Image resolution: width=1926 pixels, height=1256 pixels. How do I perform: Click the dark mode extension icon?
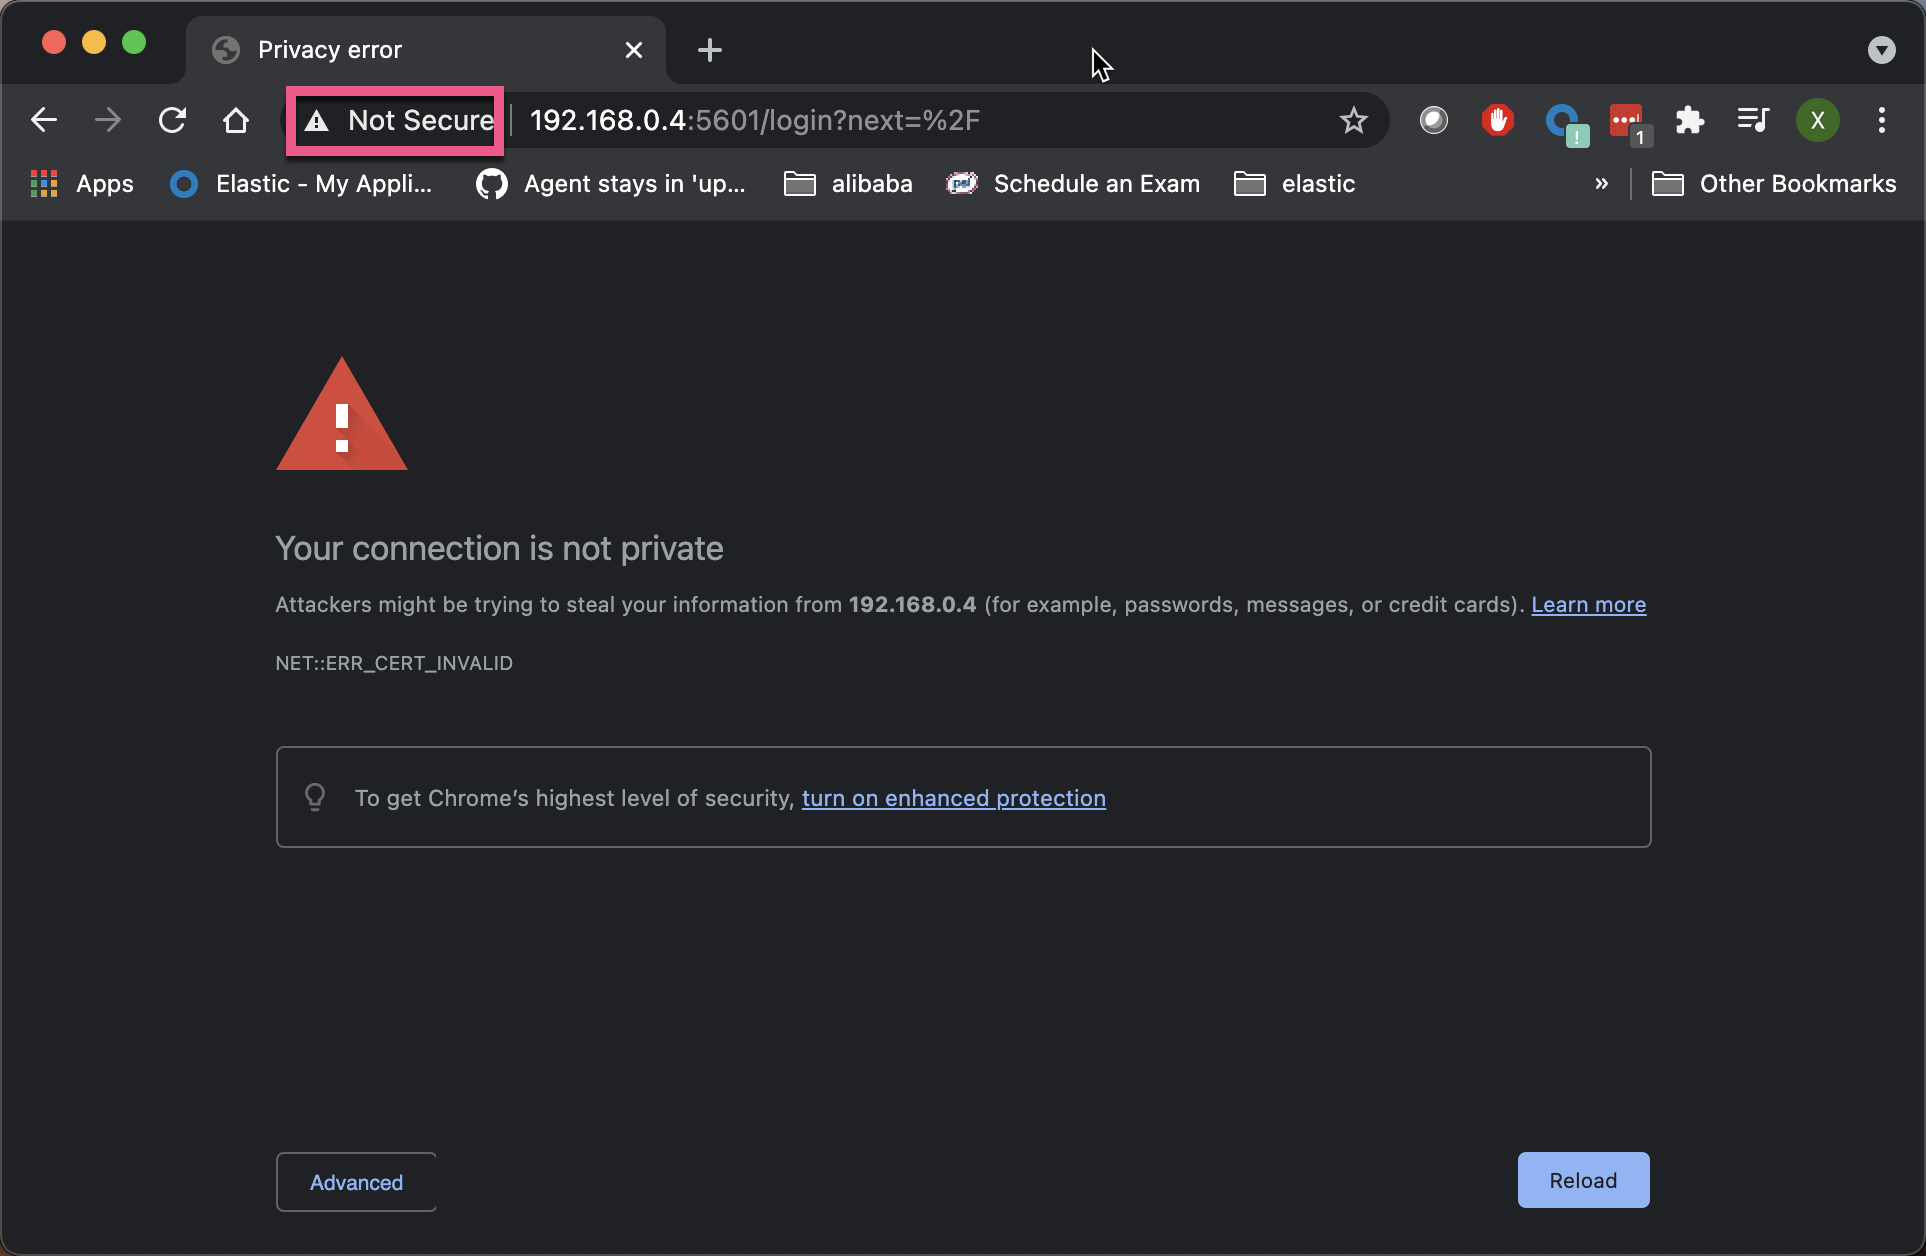point(1434,120)
